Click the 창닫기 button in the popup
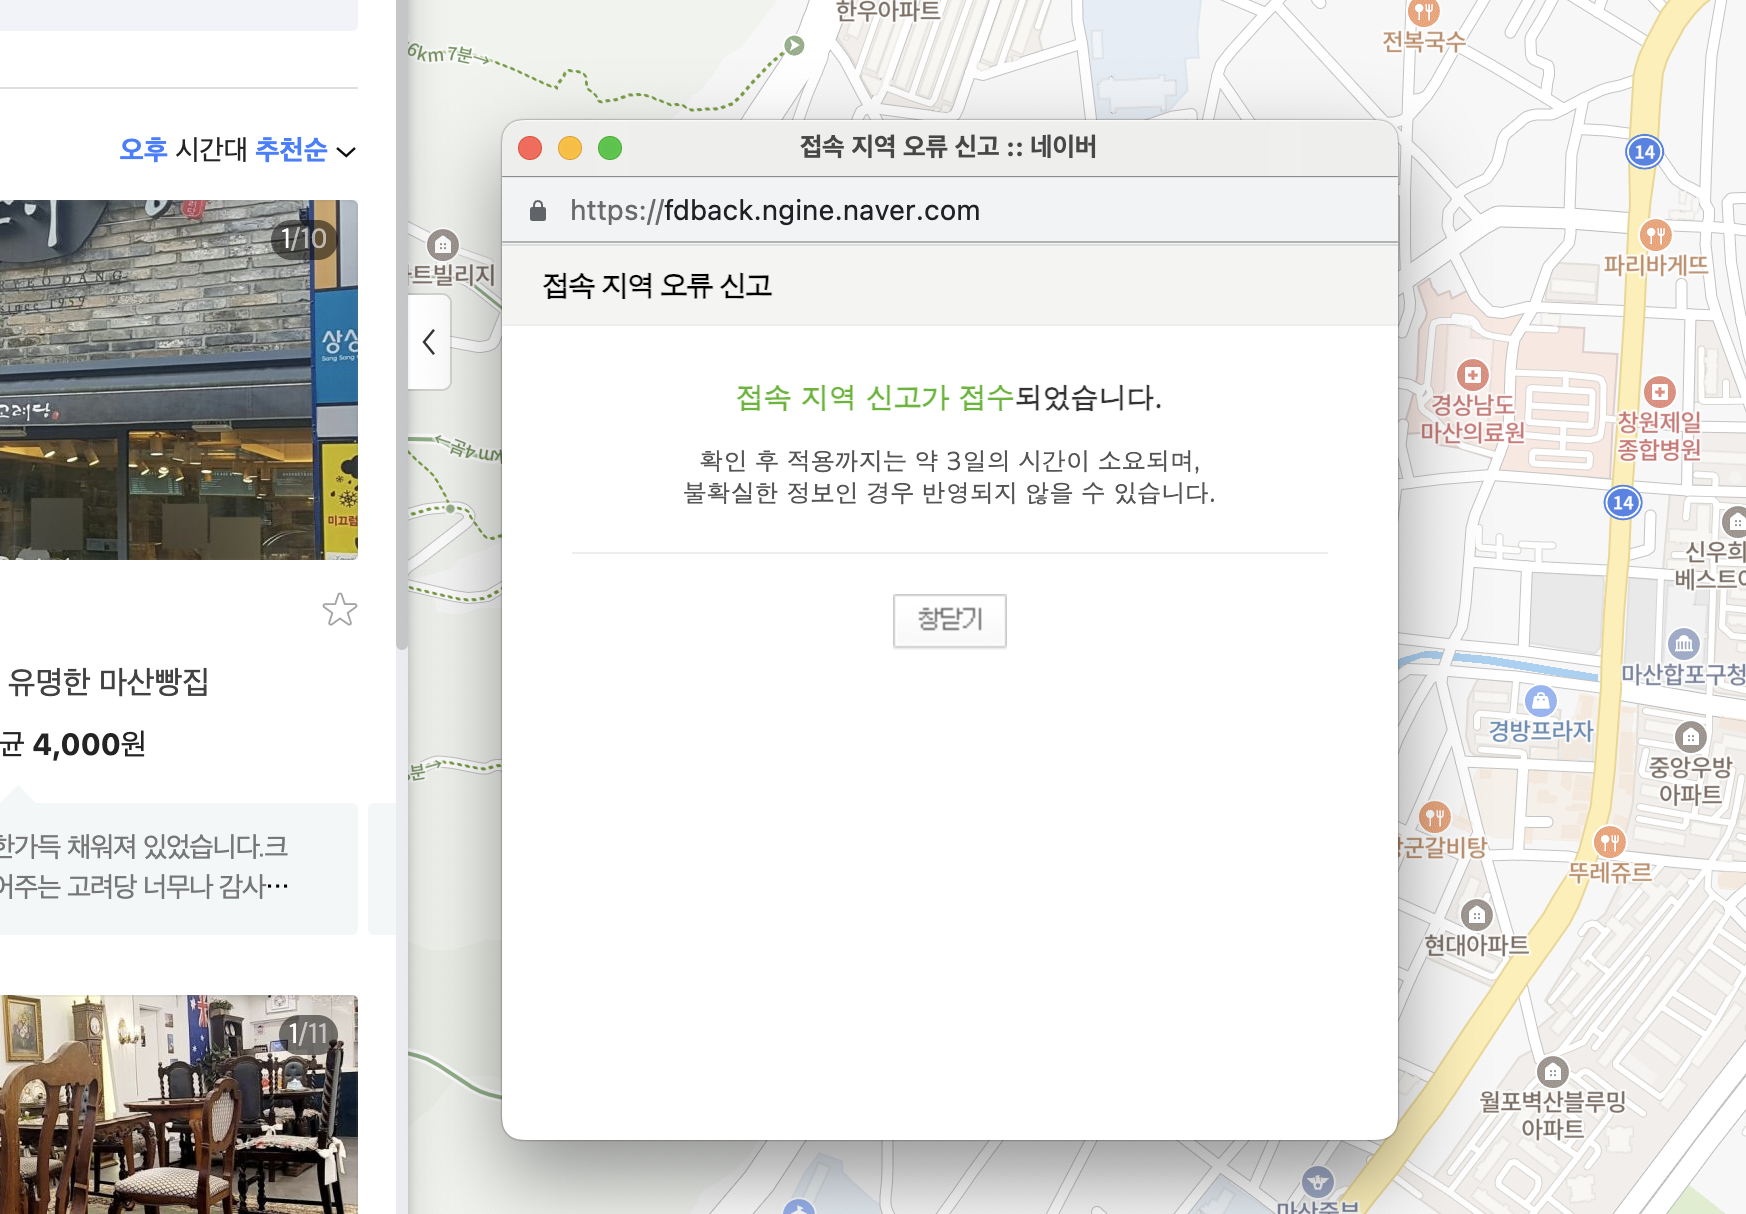Screen dimensions: 1746x1214 [949, 620]
